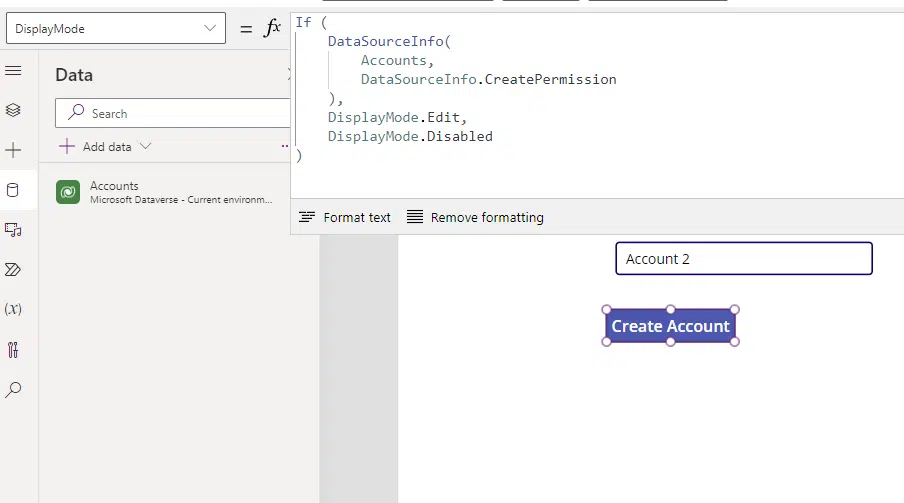904x503 pixels.
Task: Click the Account 2 text input
Action: click(744, 258)
